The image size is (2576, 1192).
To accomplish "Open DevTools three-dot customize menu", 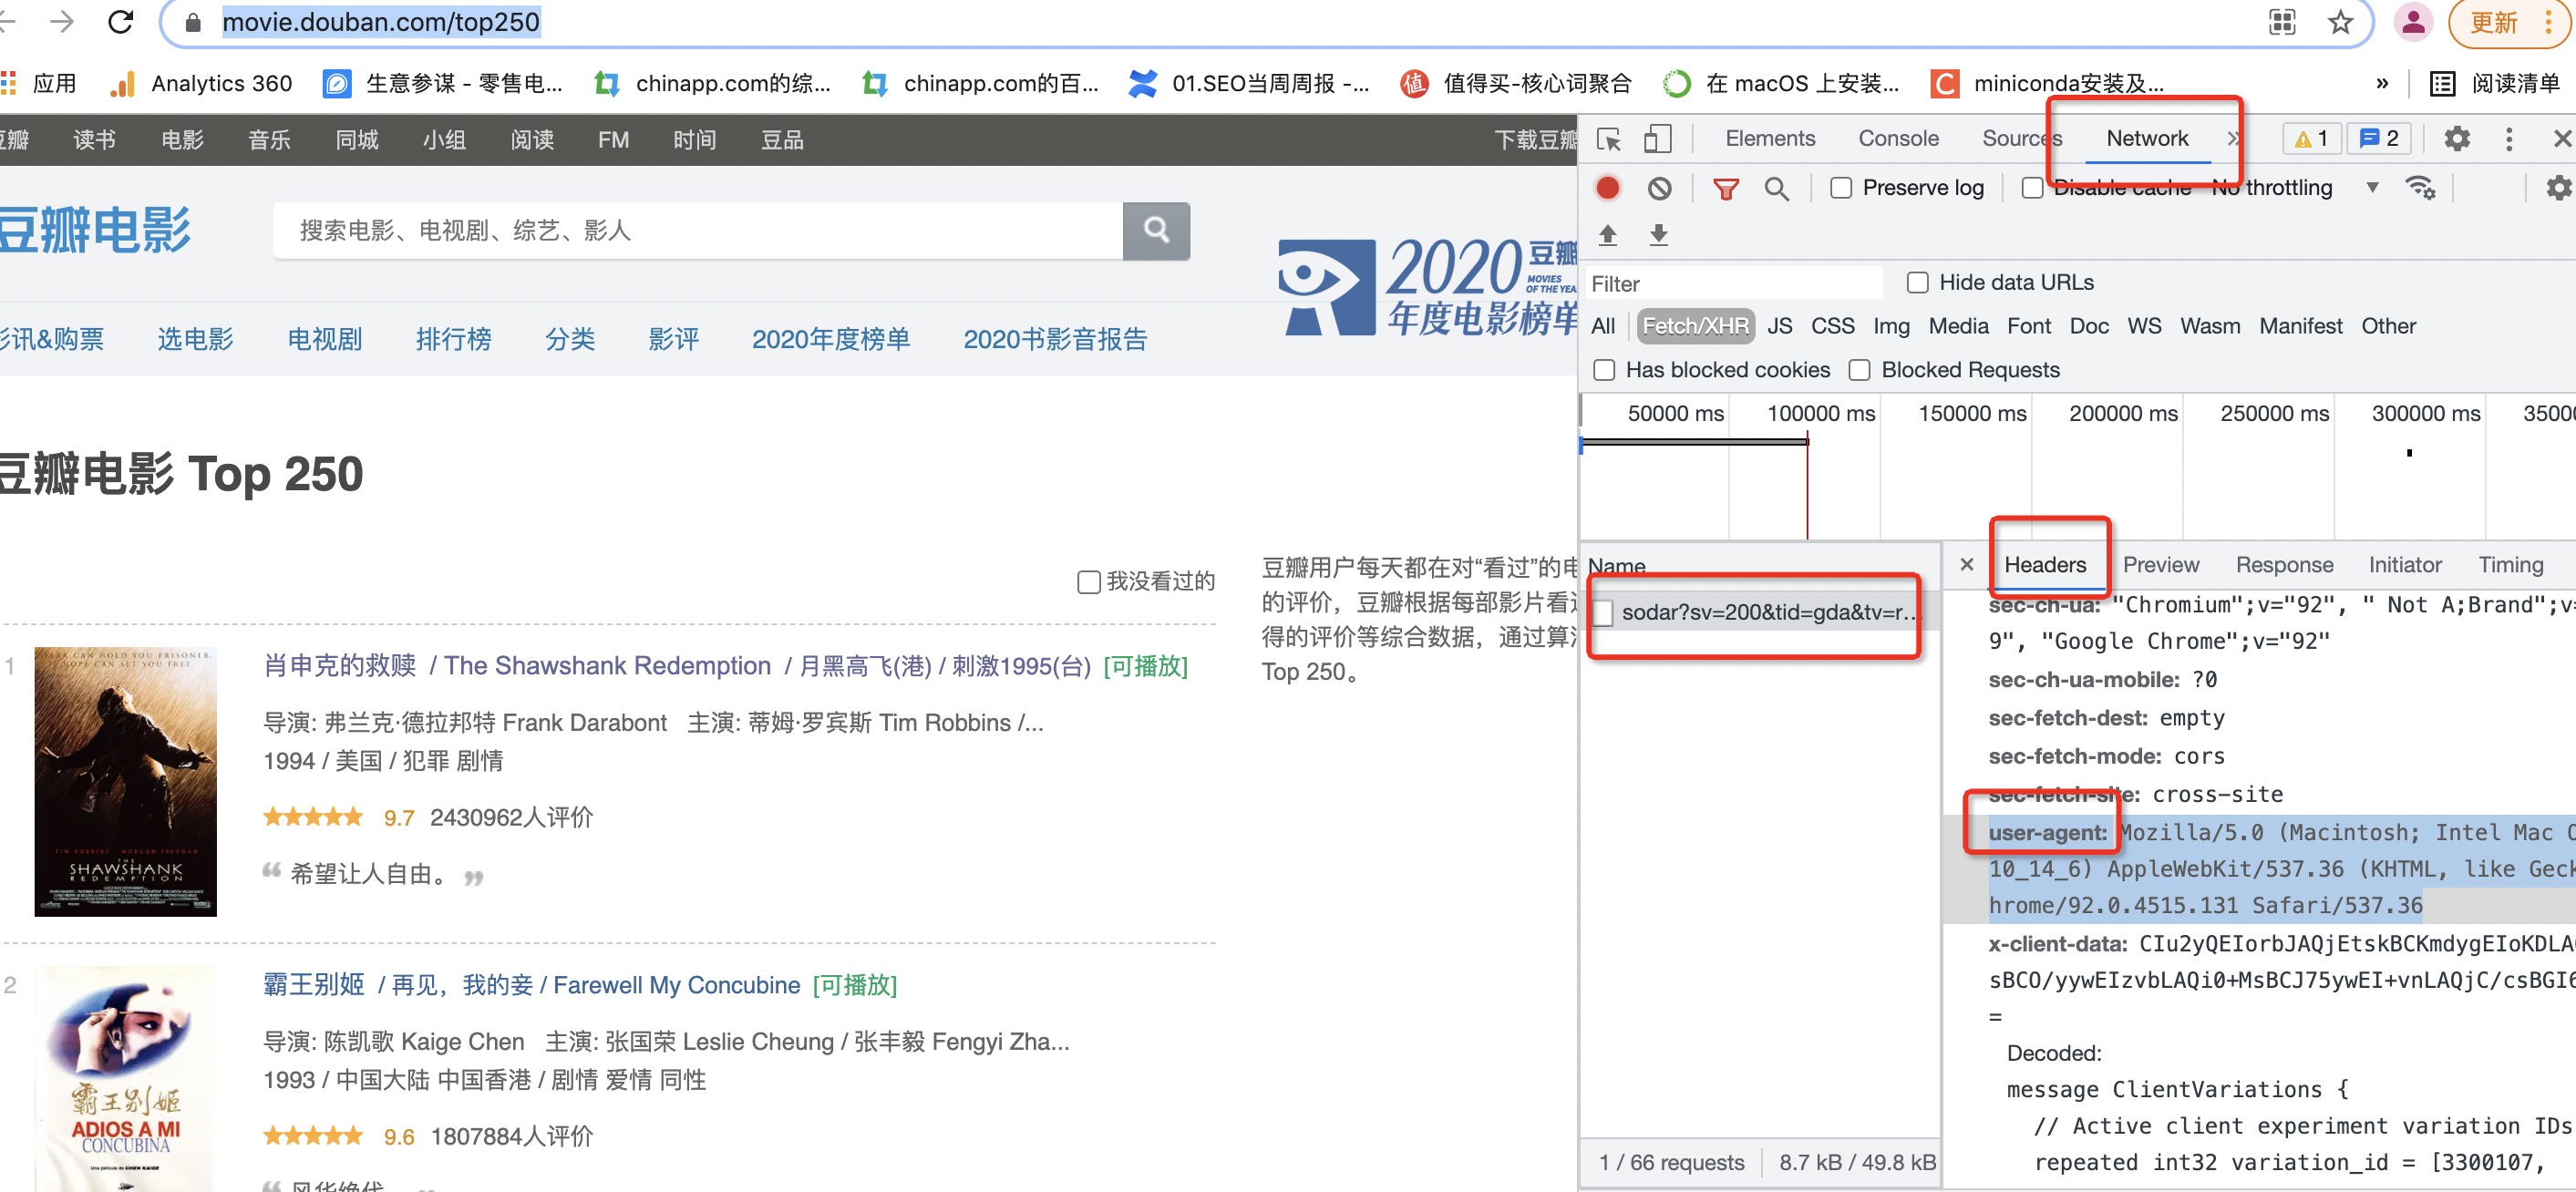I will [x=2509, y=139].
